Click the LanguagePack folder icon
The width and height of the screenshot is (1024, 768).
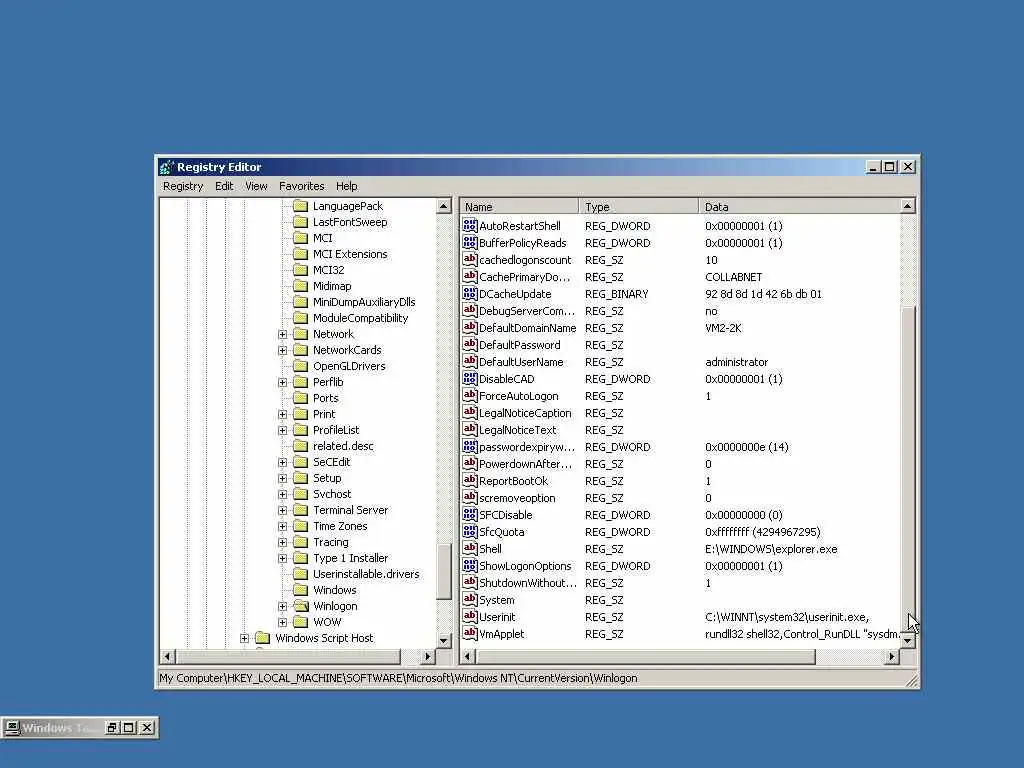pyautogui.click(x=300, y=206)
